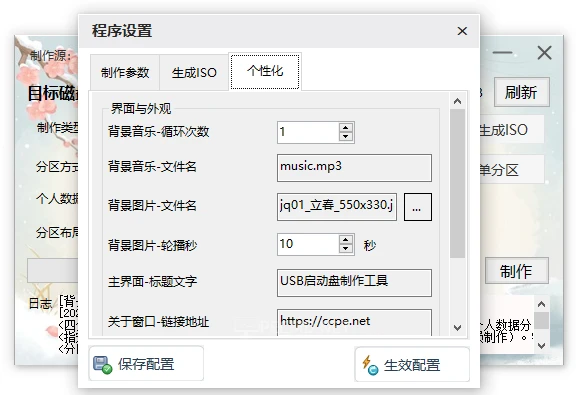Edit the music.mp3 file name field
The height and width of the screenshot is (395, 583).
(354, 168)
